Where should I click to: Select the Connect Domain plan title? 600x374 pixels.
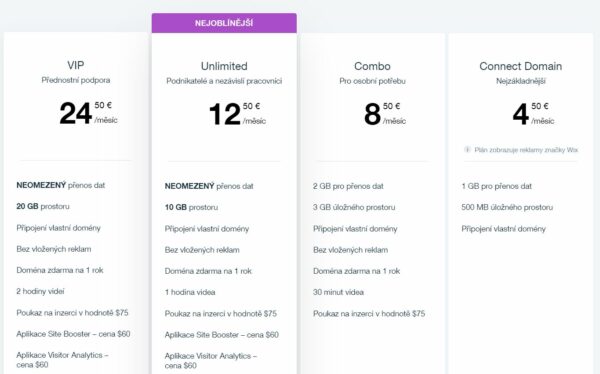tap(520, 66)
